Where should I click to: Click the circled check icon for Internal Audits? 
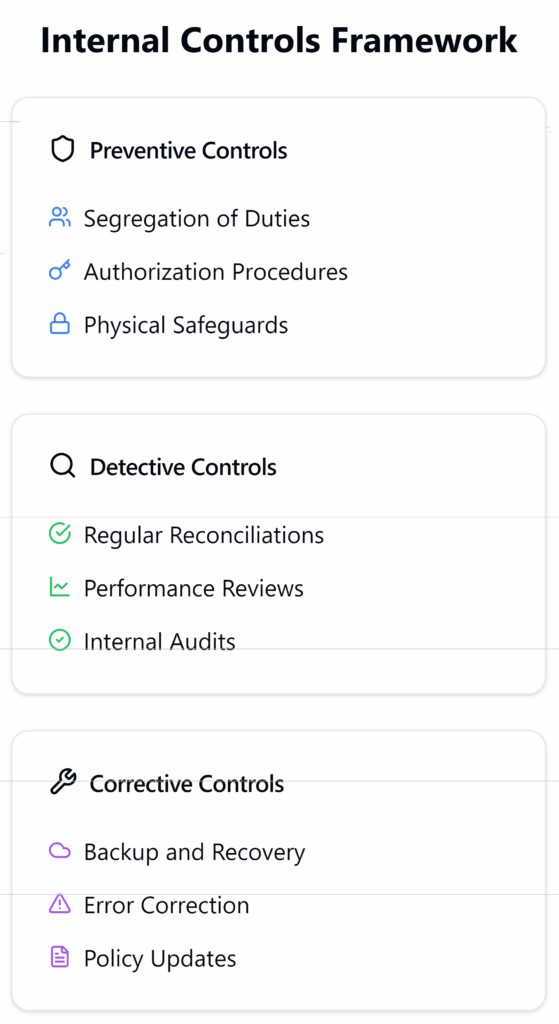59,640
